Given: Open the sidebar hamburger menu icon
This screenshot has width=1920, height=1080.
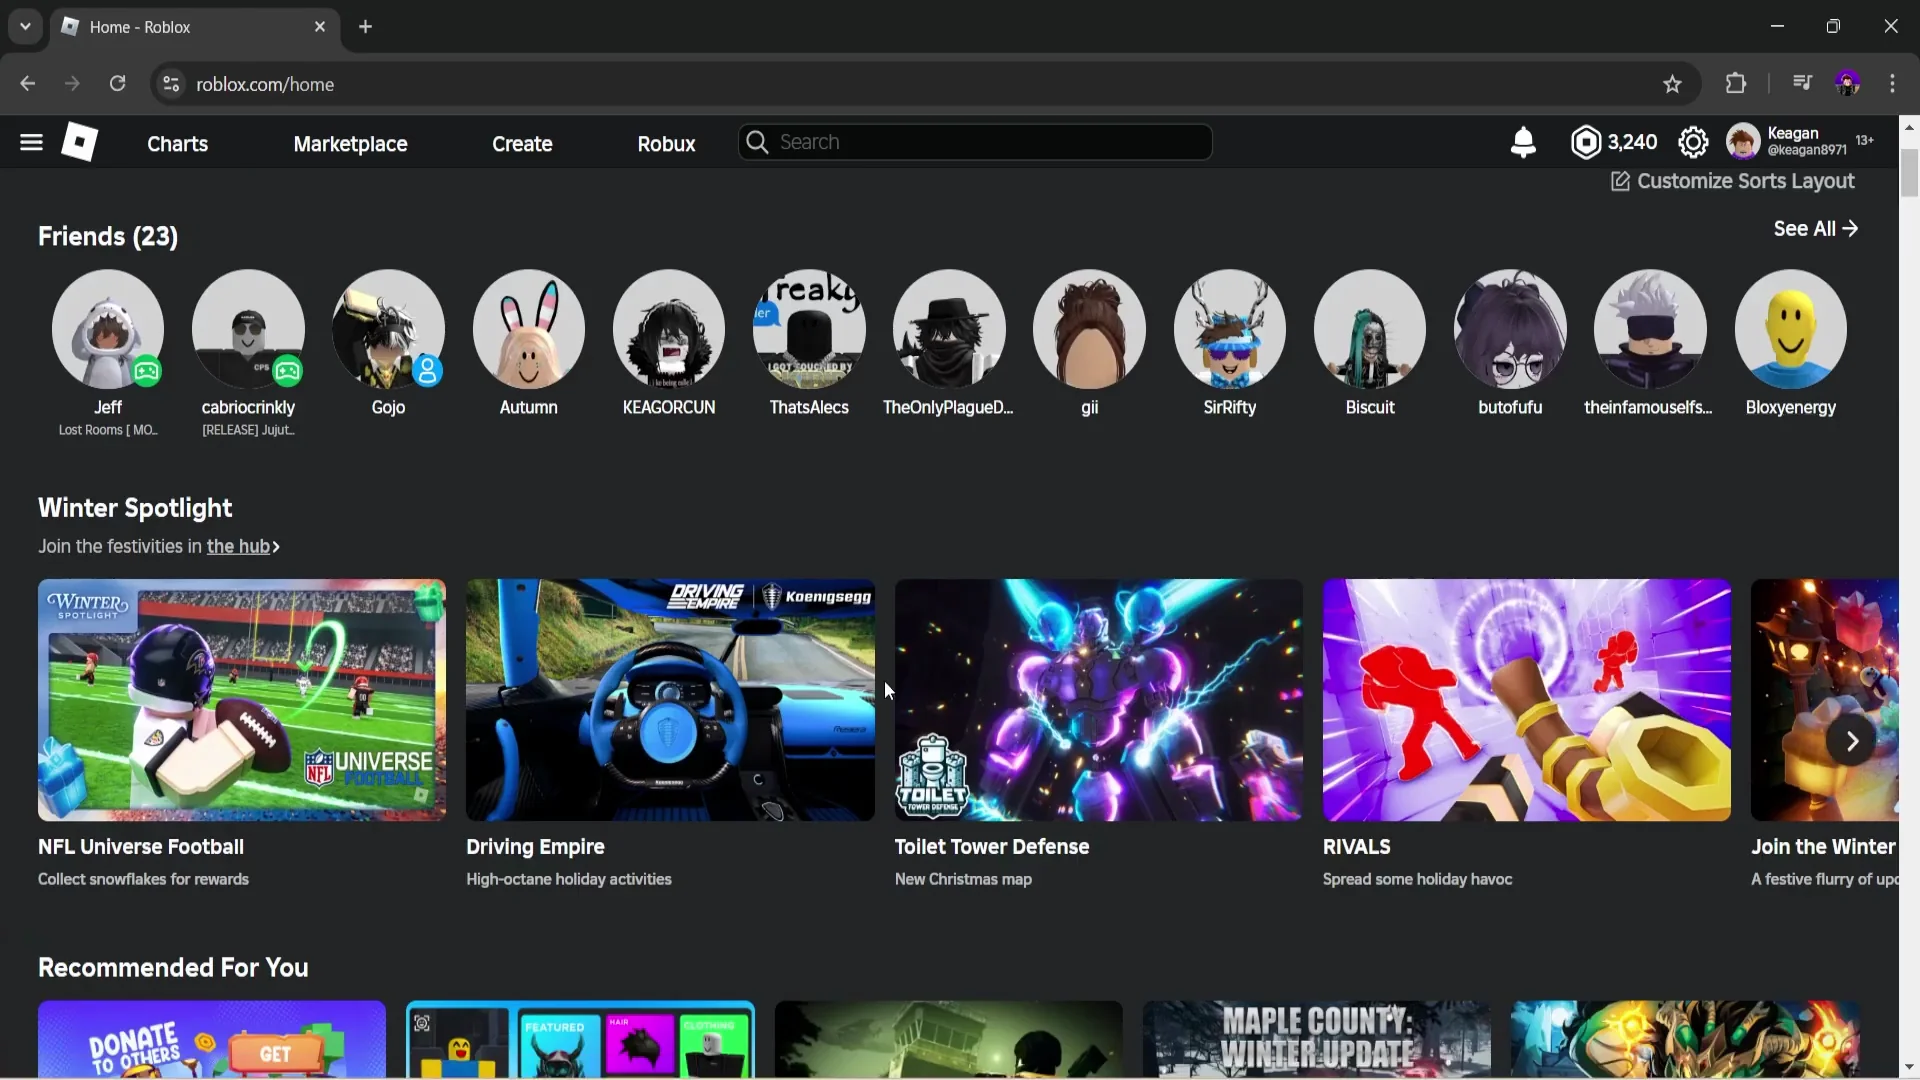Looking at the screenshot, I should (30, 142).
